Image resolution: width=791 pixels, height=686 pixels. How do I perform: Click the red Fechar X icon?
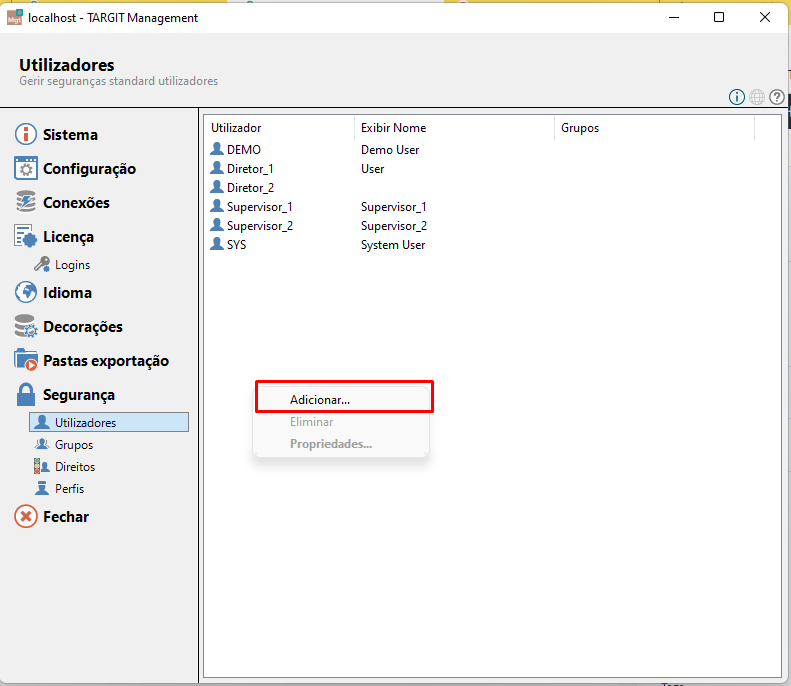click(x=25, y=516)
